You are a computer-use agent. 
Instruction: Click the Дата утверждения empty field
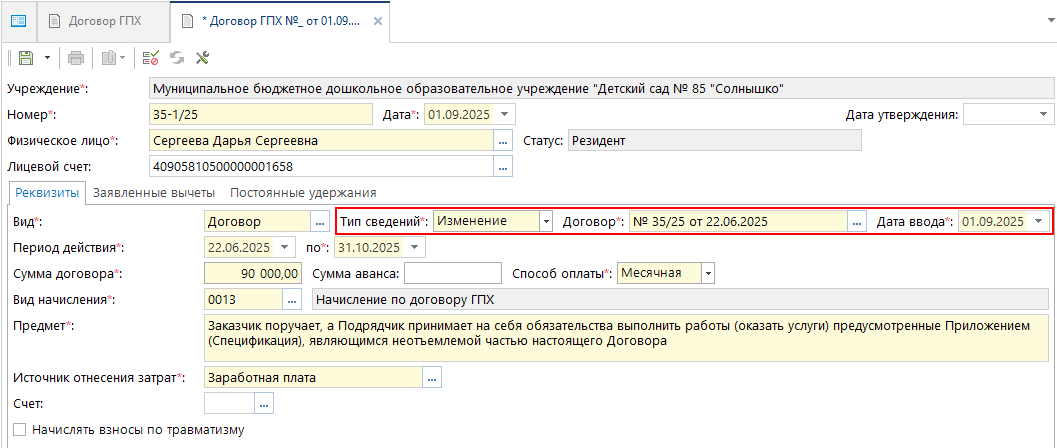tap(999, 115)
